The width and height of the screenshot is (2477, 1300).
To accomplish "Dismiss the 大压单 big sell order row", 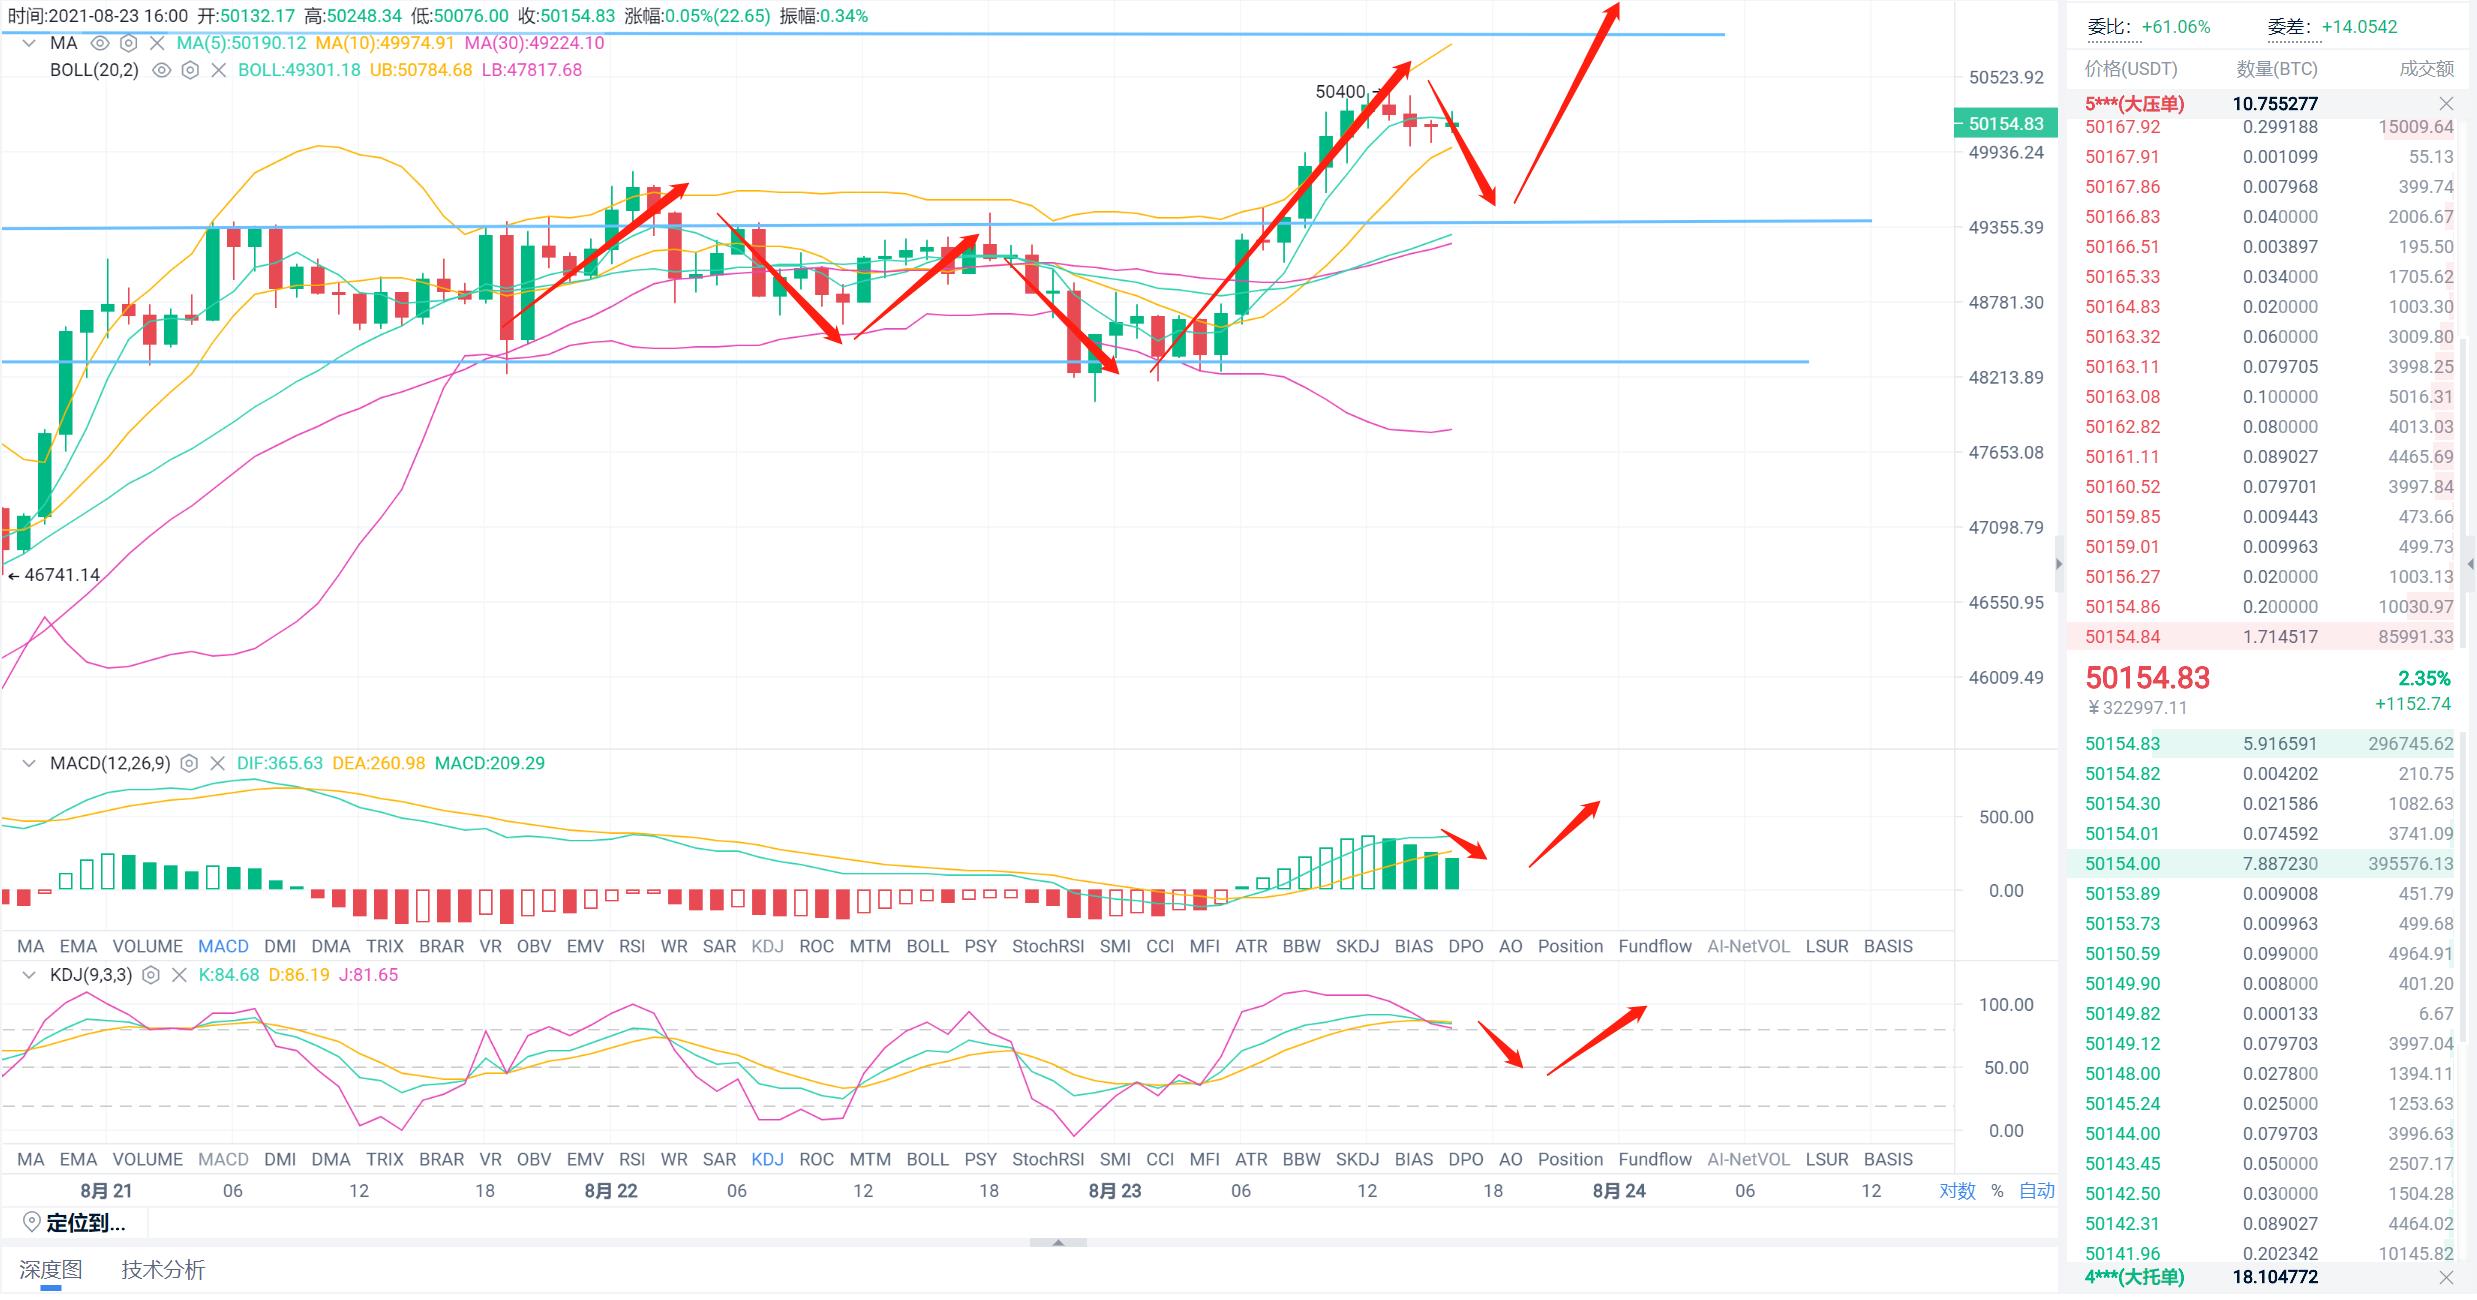I will [x=2446, y=104].
